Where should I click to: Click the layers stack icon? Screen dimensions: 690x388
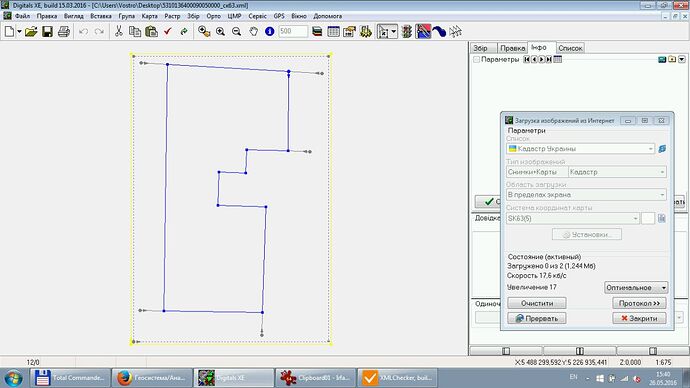pos(317,32)
